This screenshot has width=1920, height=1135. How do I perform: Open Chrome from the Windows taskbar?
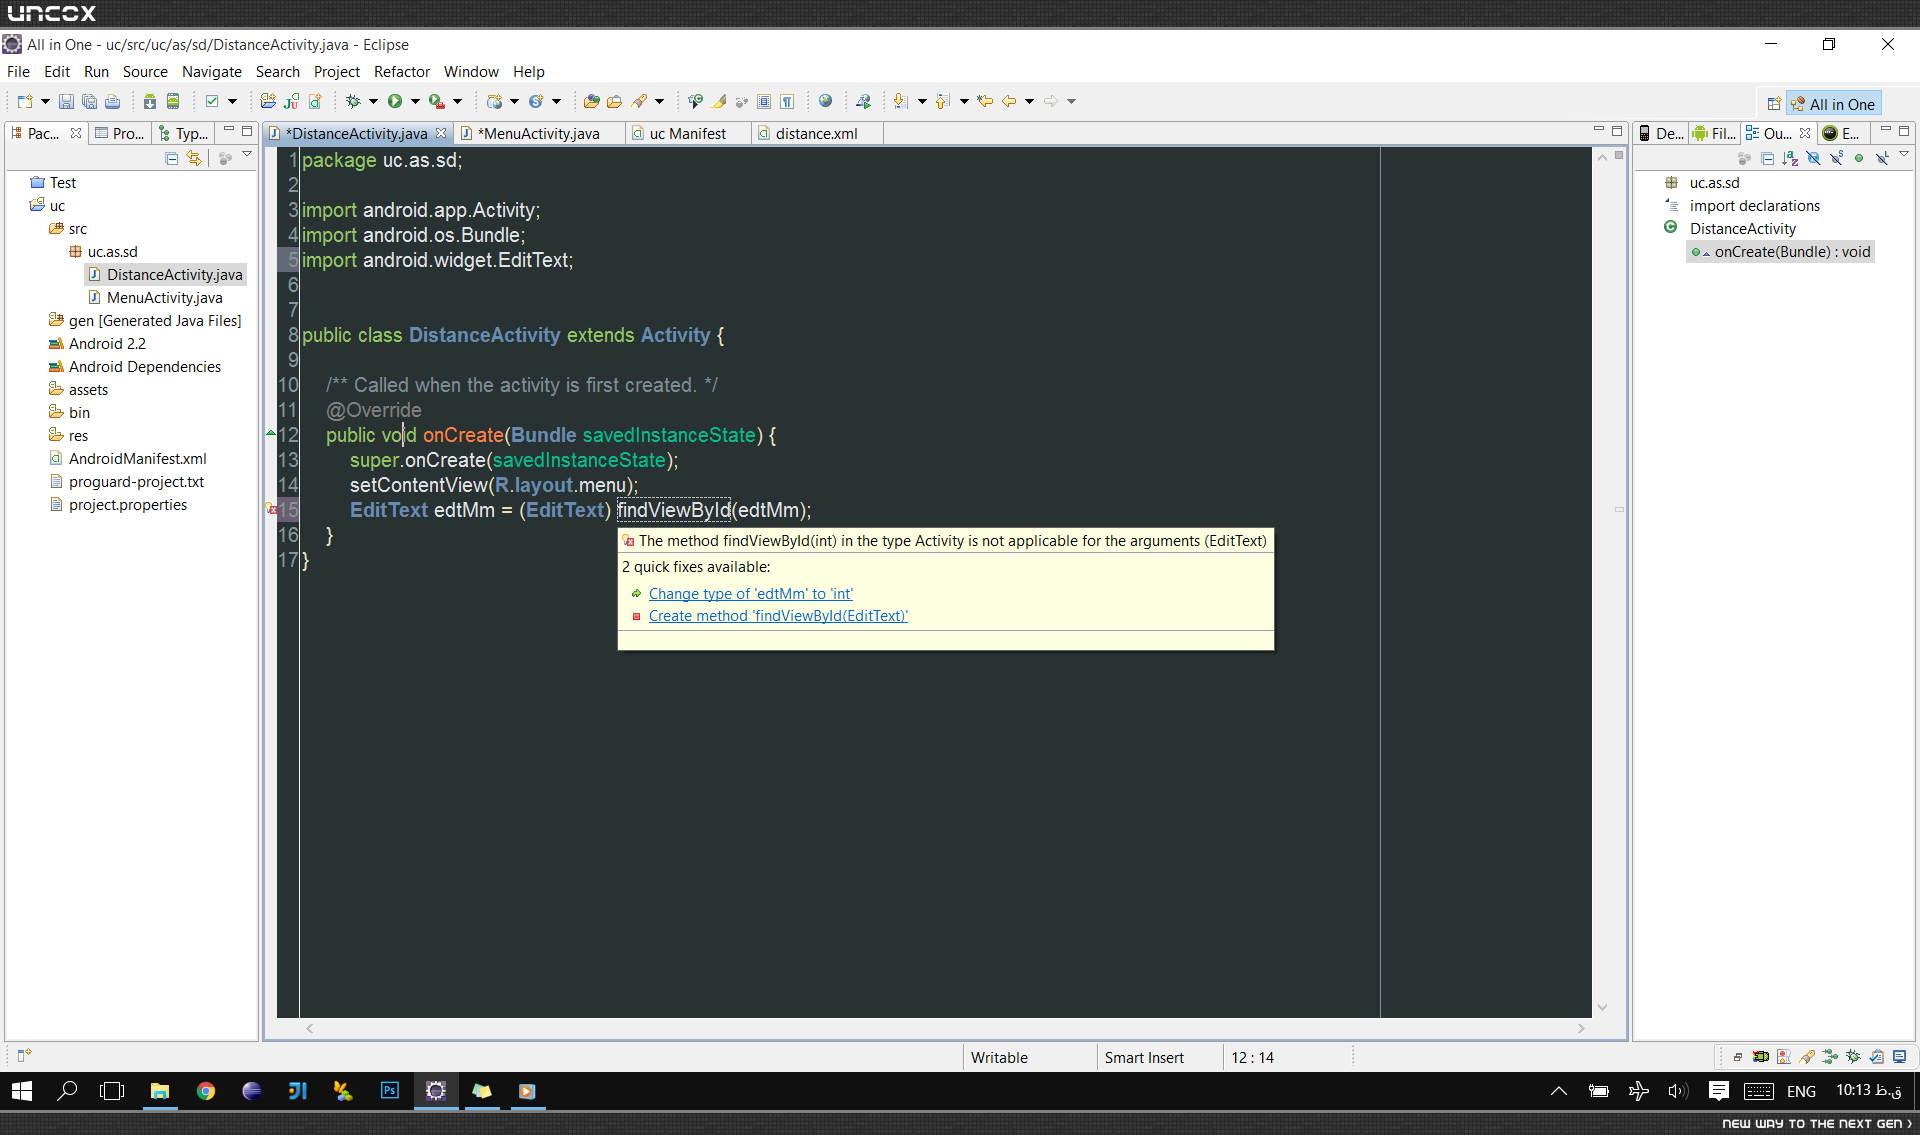tap(206, 1091)
